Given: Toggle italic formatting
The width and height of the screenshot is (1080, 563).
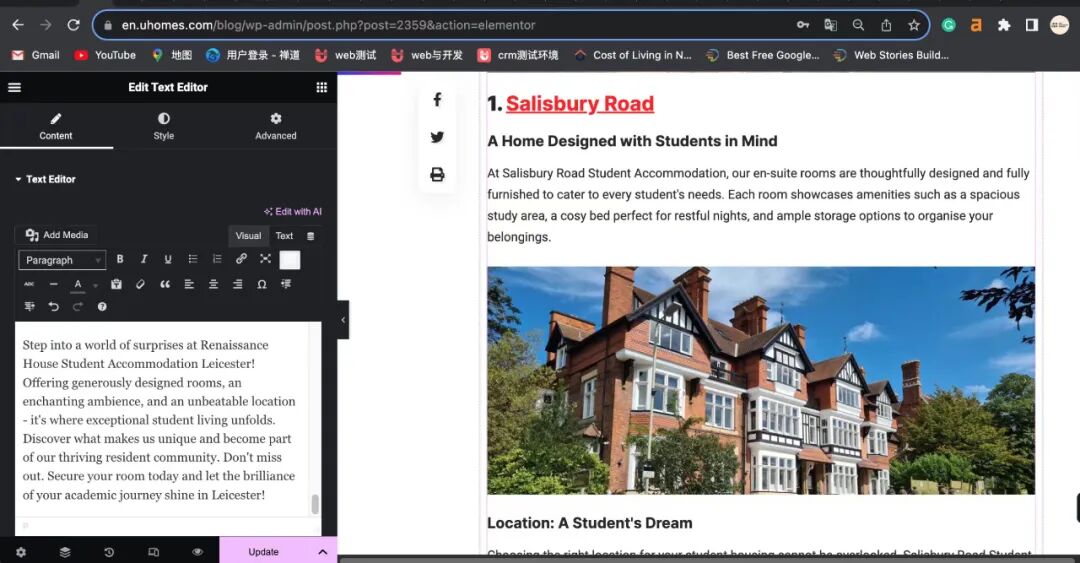Looking at the screenshot, I should pos(144,259).
